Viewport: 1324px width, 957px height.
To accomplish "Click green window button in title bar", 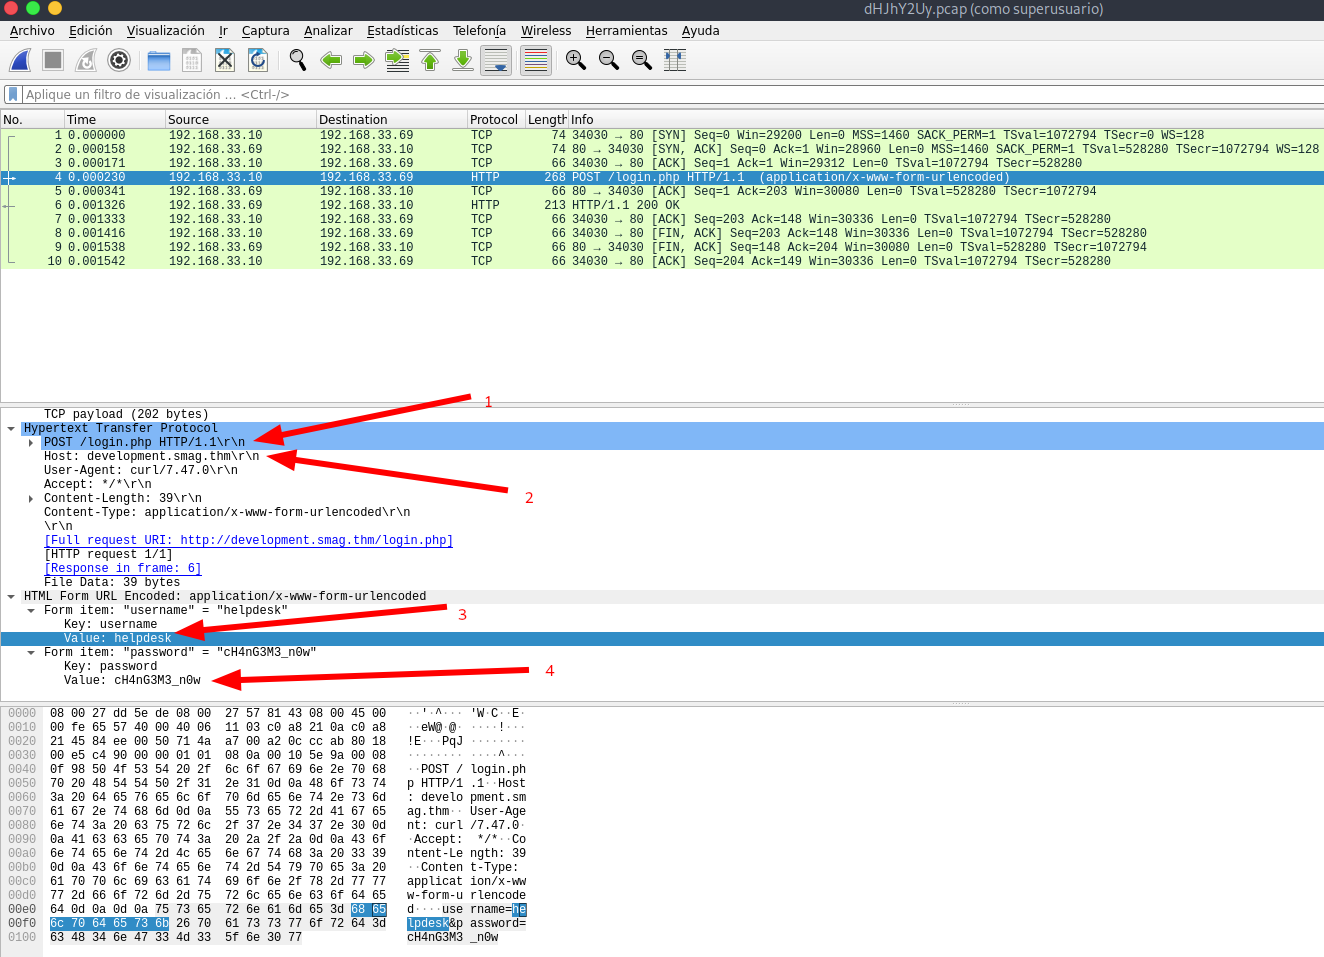I will (33, 8).
